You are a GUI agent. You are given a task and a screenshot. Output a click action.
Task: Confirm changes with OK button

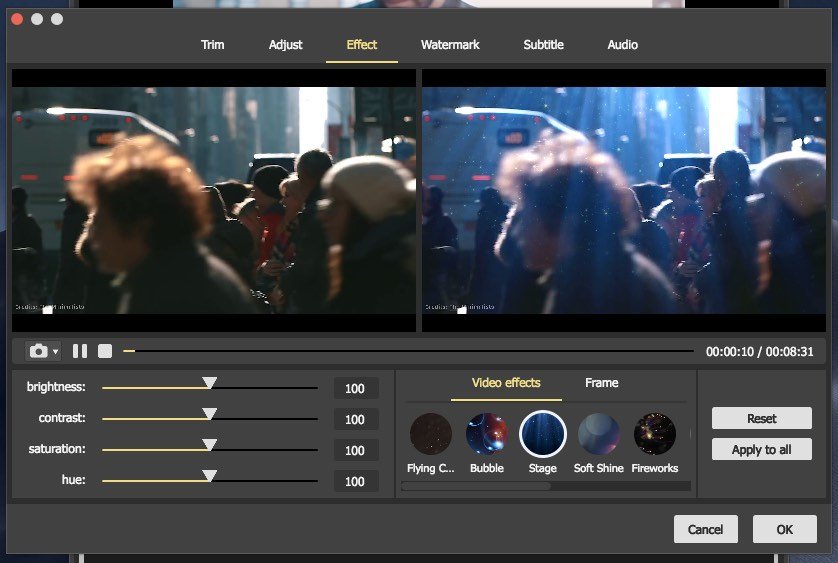pyautogui.click(x=784, y=529)
